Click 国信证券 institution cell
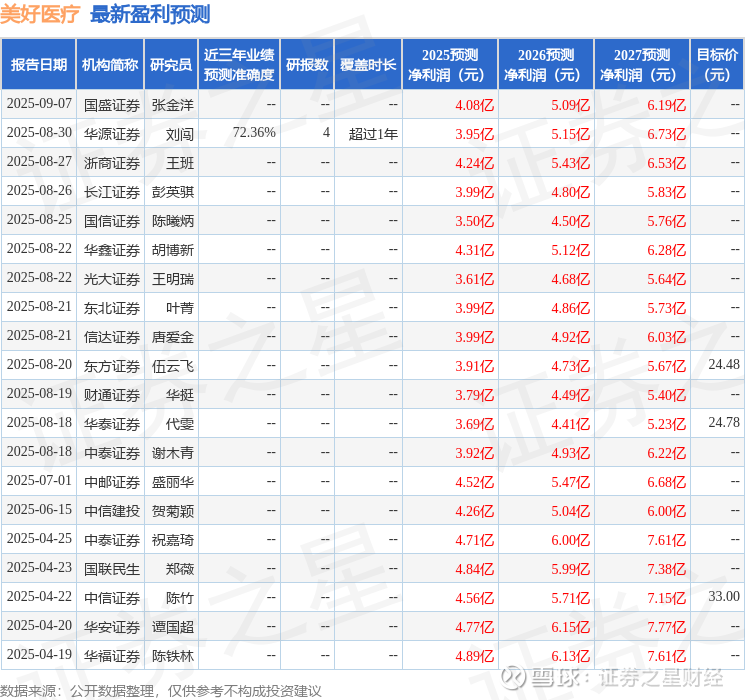 (x=112, y=221)
